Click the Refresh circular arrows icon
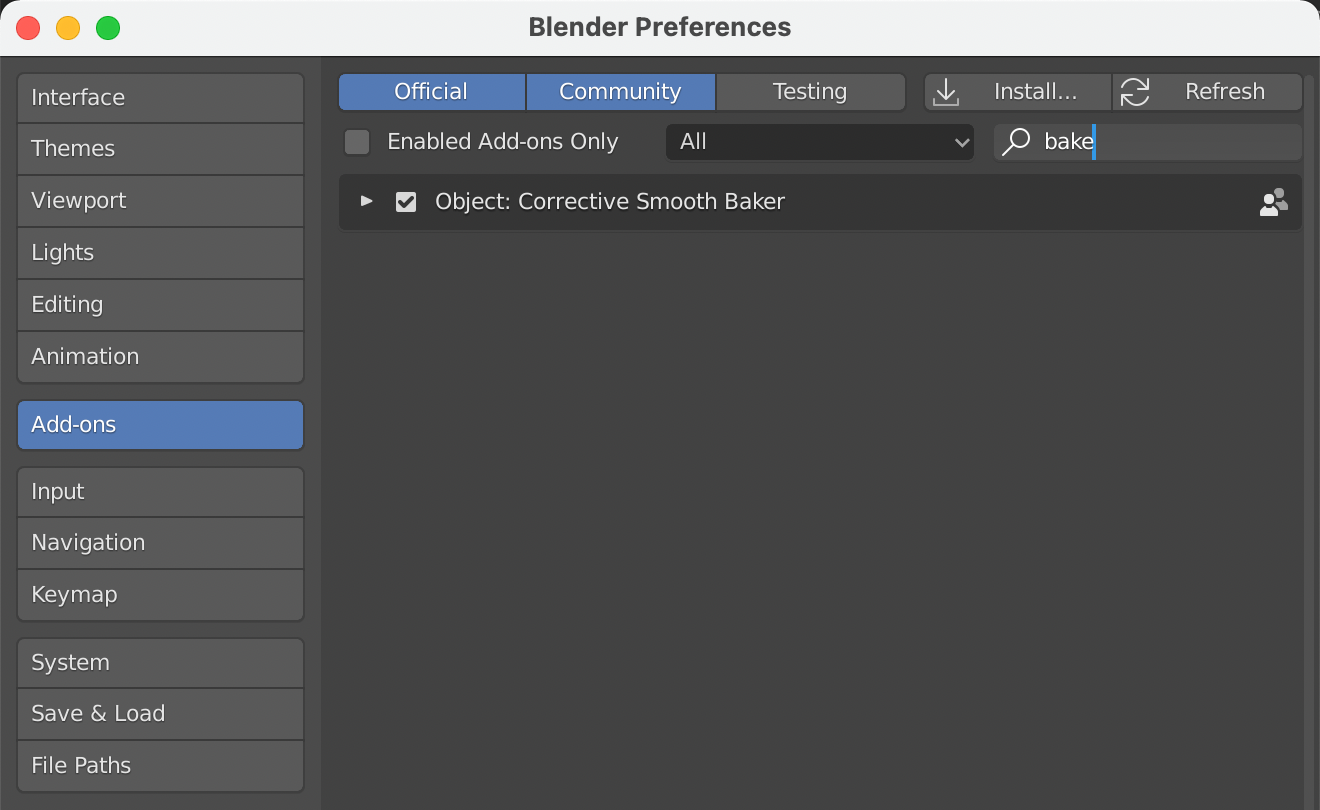This screenshot has height=810, width=1320. pos(1134,92)
